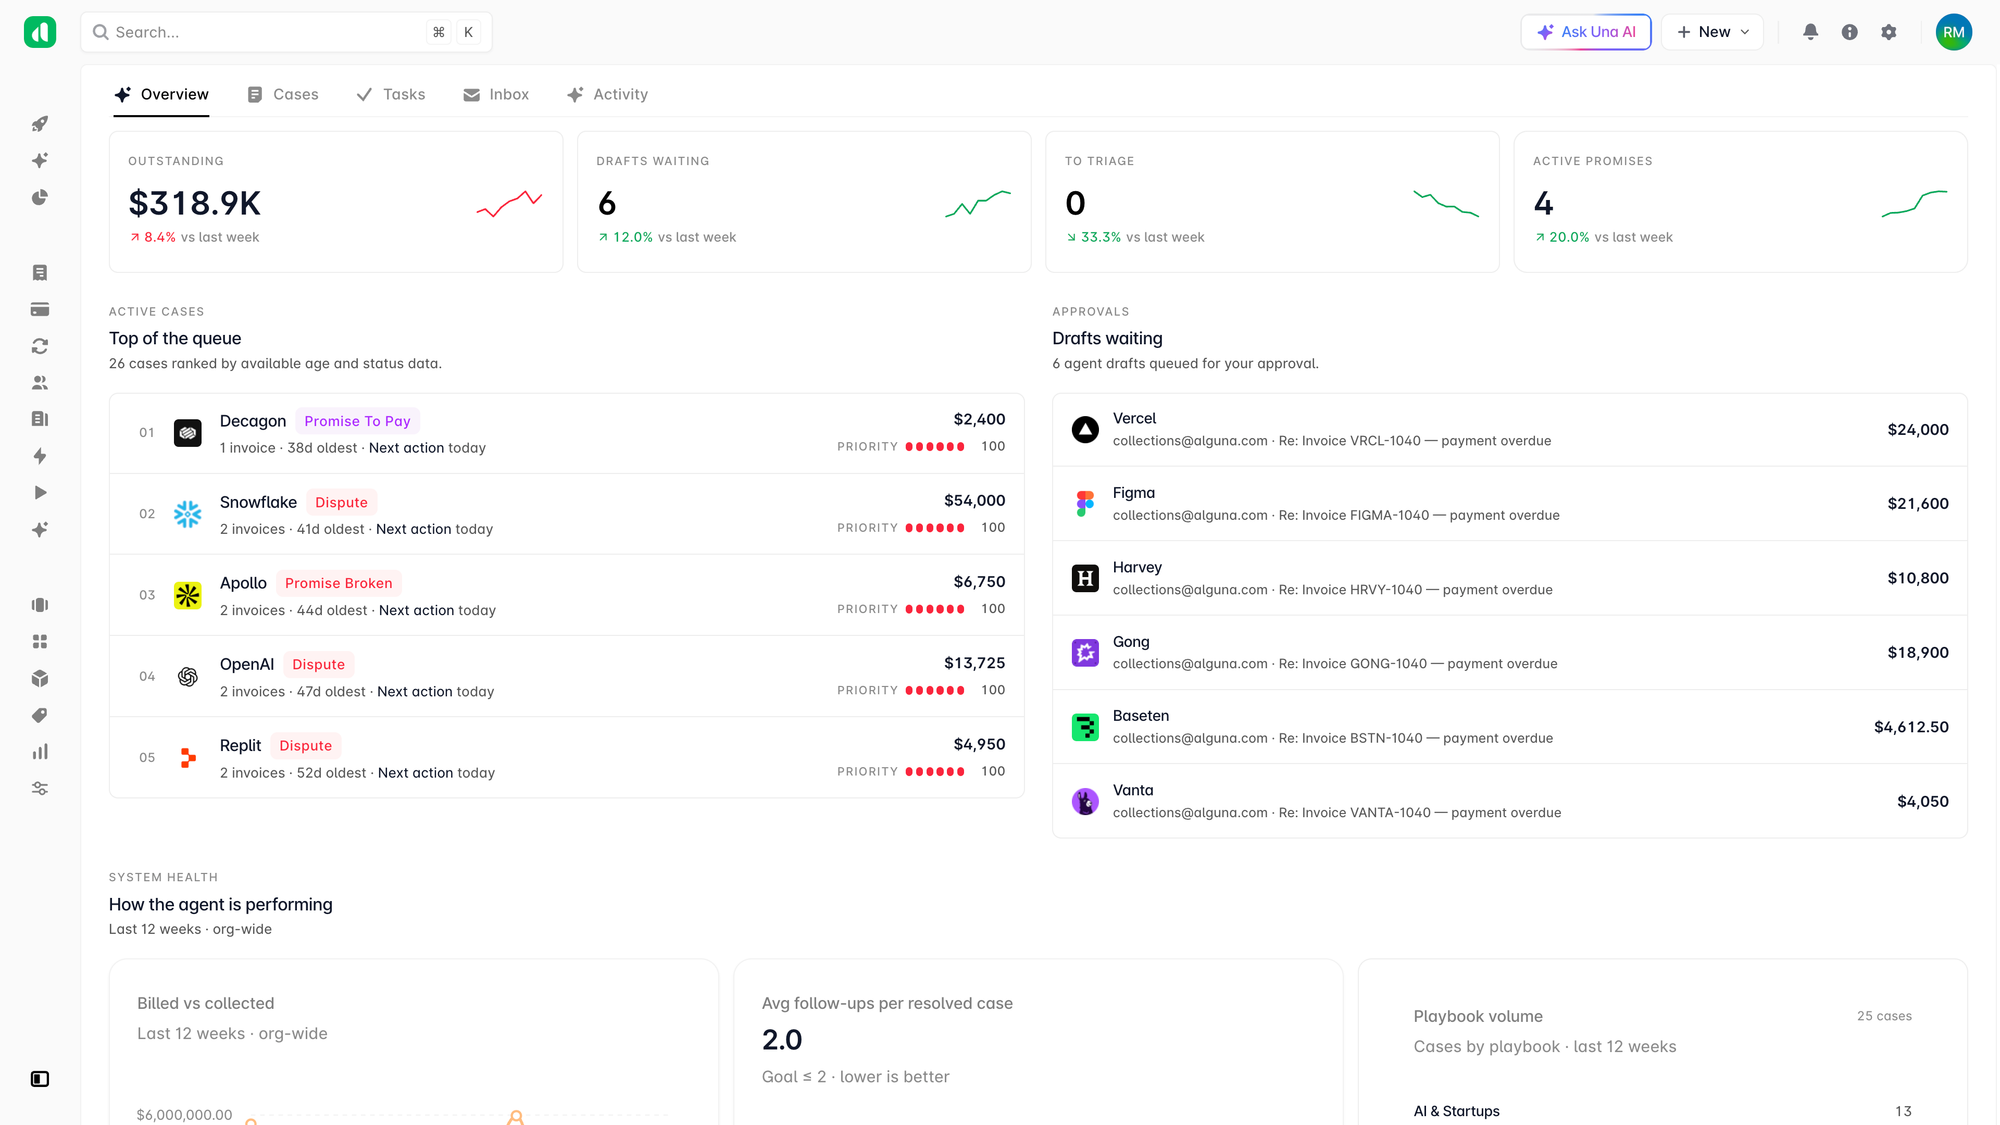2000x1125 pixels.
Task: Click the Promise To Pay badge
Action: click(x=357, y=421)
